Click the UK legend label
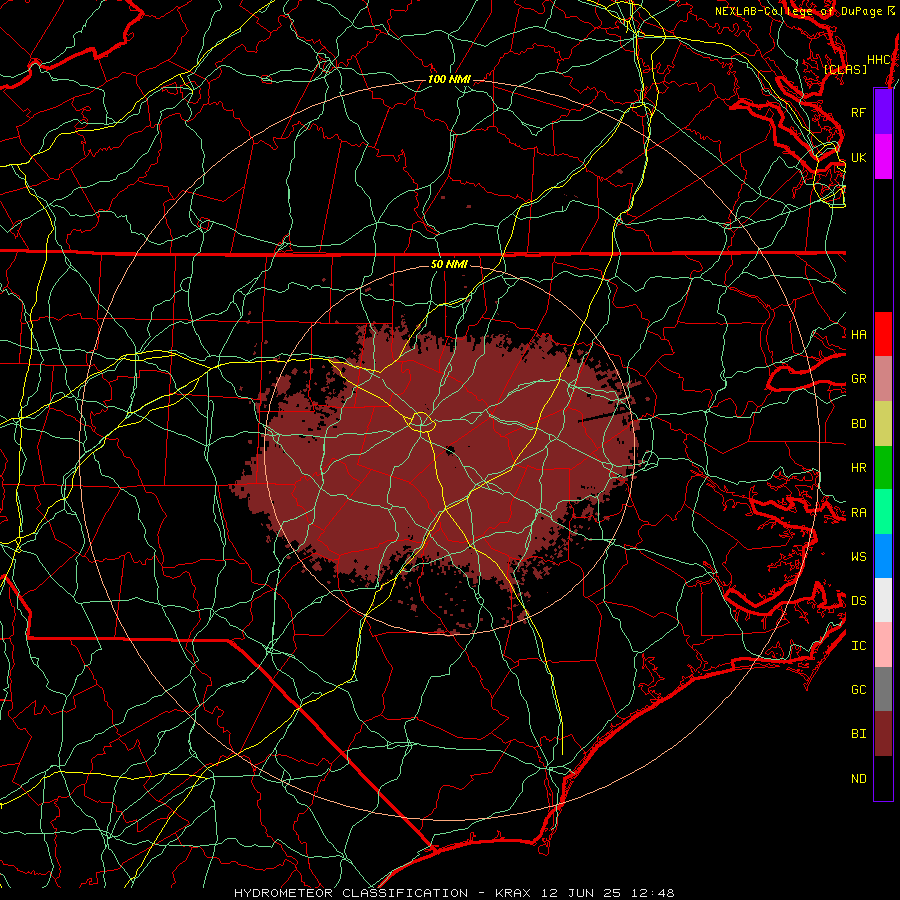Screen dimensions: 900x900 tap(858, 157)
